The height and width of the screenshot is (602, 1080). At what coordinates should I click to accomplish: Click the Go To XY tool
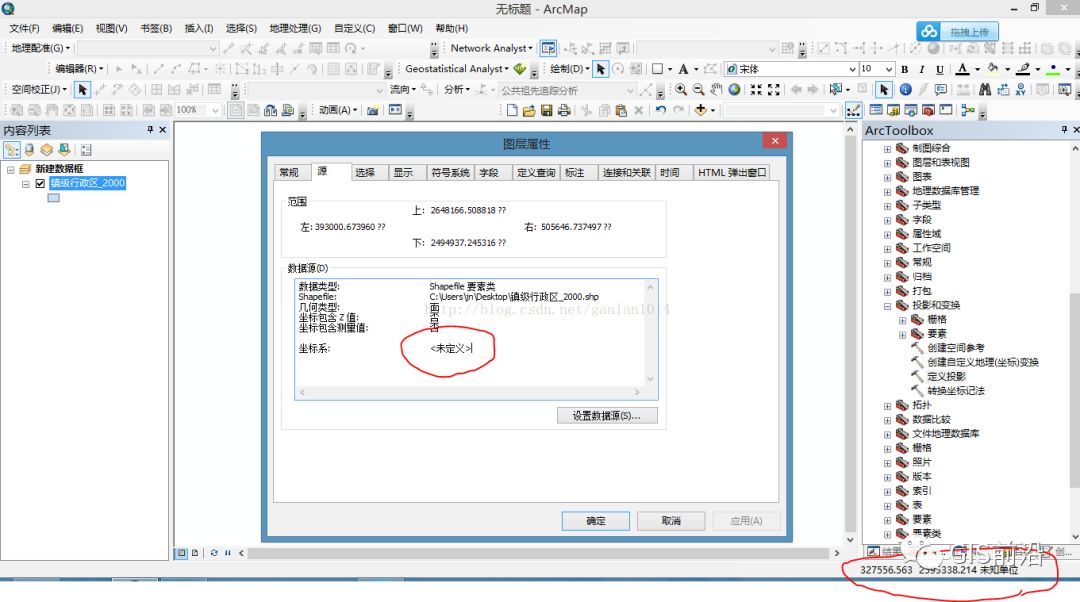tap(1021, 90)
